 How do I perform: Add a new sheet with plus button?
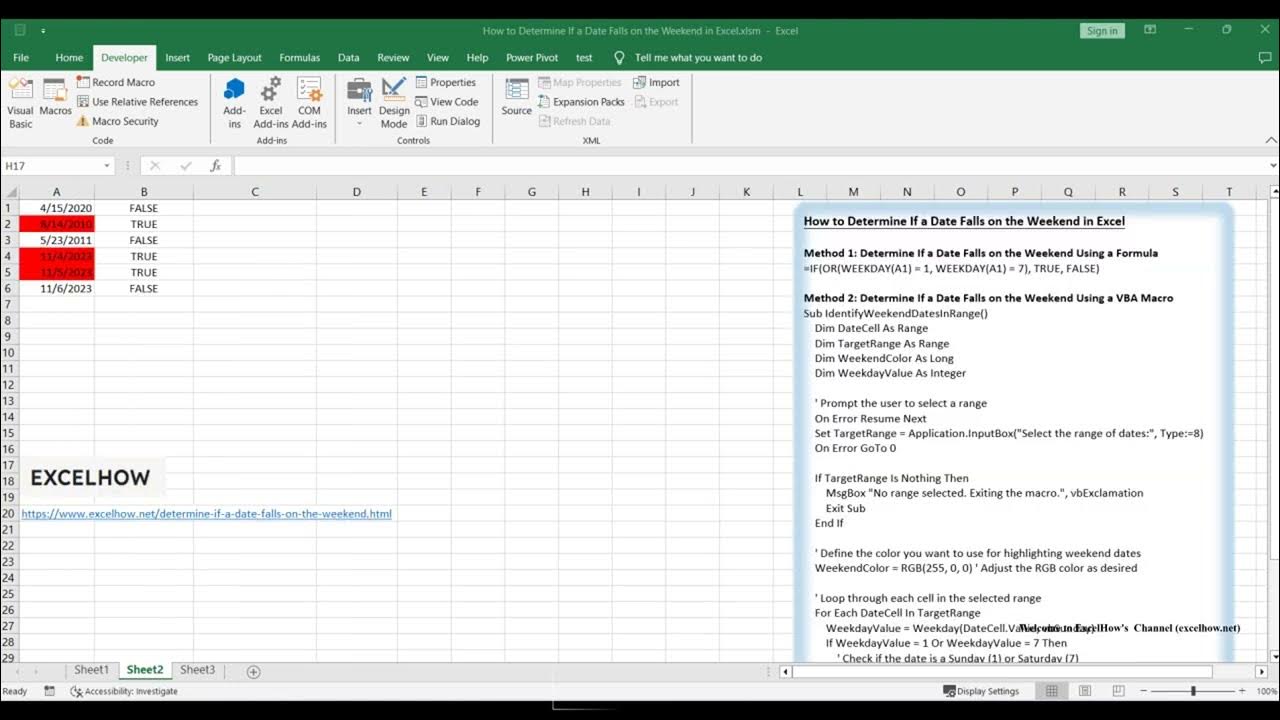click(253, 671)
